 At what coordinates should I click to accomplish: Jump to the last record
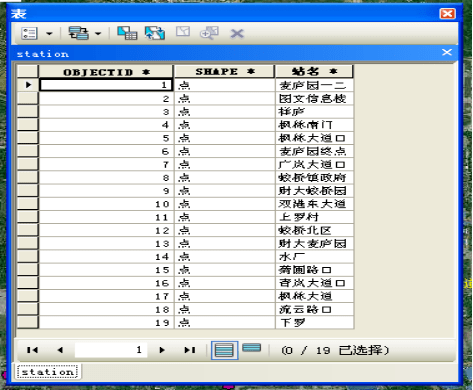click(x=190, y=350)
